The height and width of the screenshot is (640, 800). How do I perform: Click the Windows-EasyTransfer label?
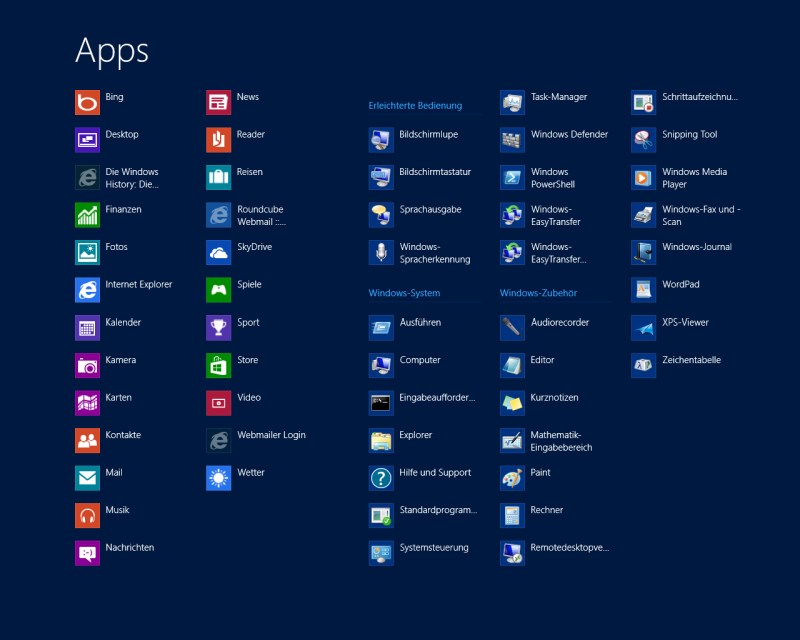[556, 215]
